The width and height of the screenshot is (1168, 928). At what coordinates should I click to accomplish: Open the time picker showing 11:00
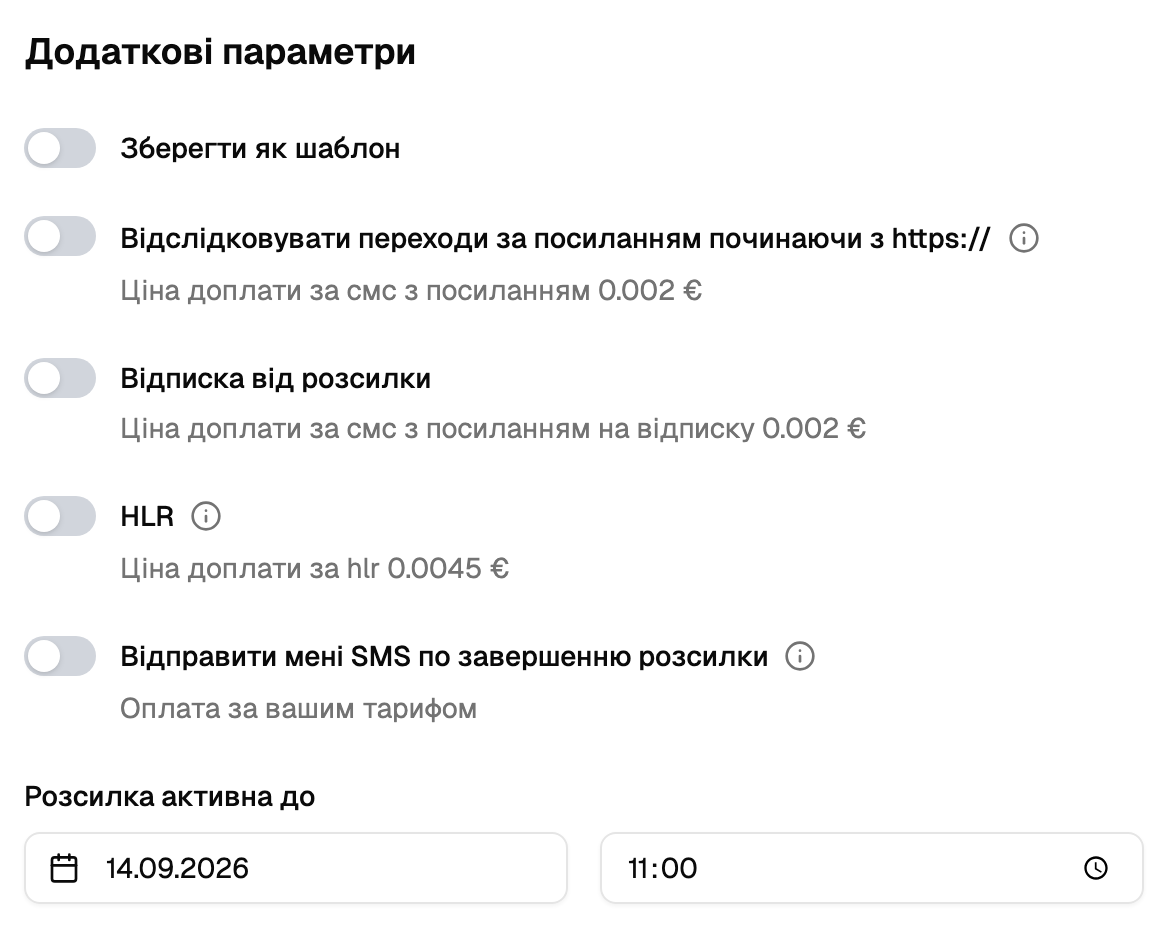pos(872,868)
